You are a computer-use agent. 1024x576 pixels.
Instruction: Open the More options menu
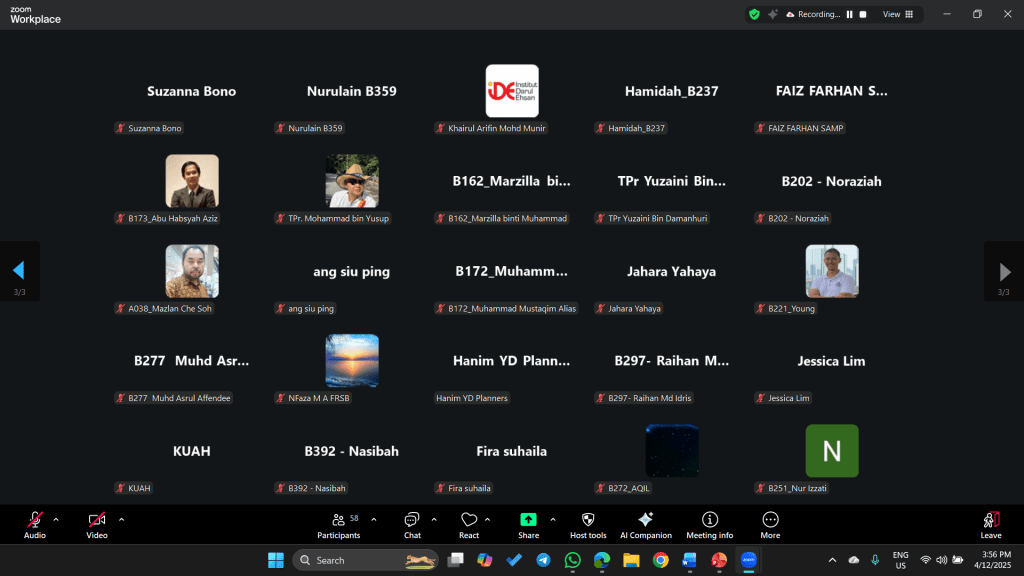770,523
